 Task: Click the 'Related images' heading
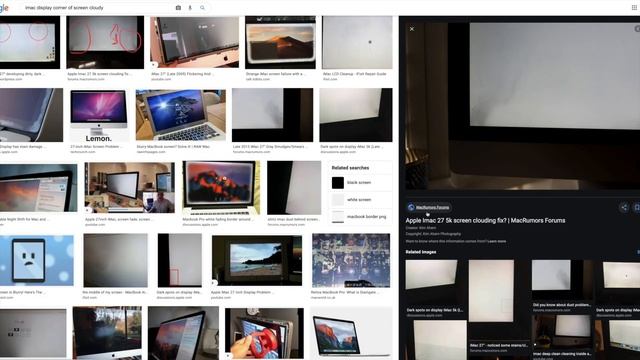coord(421,252)
